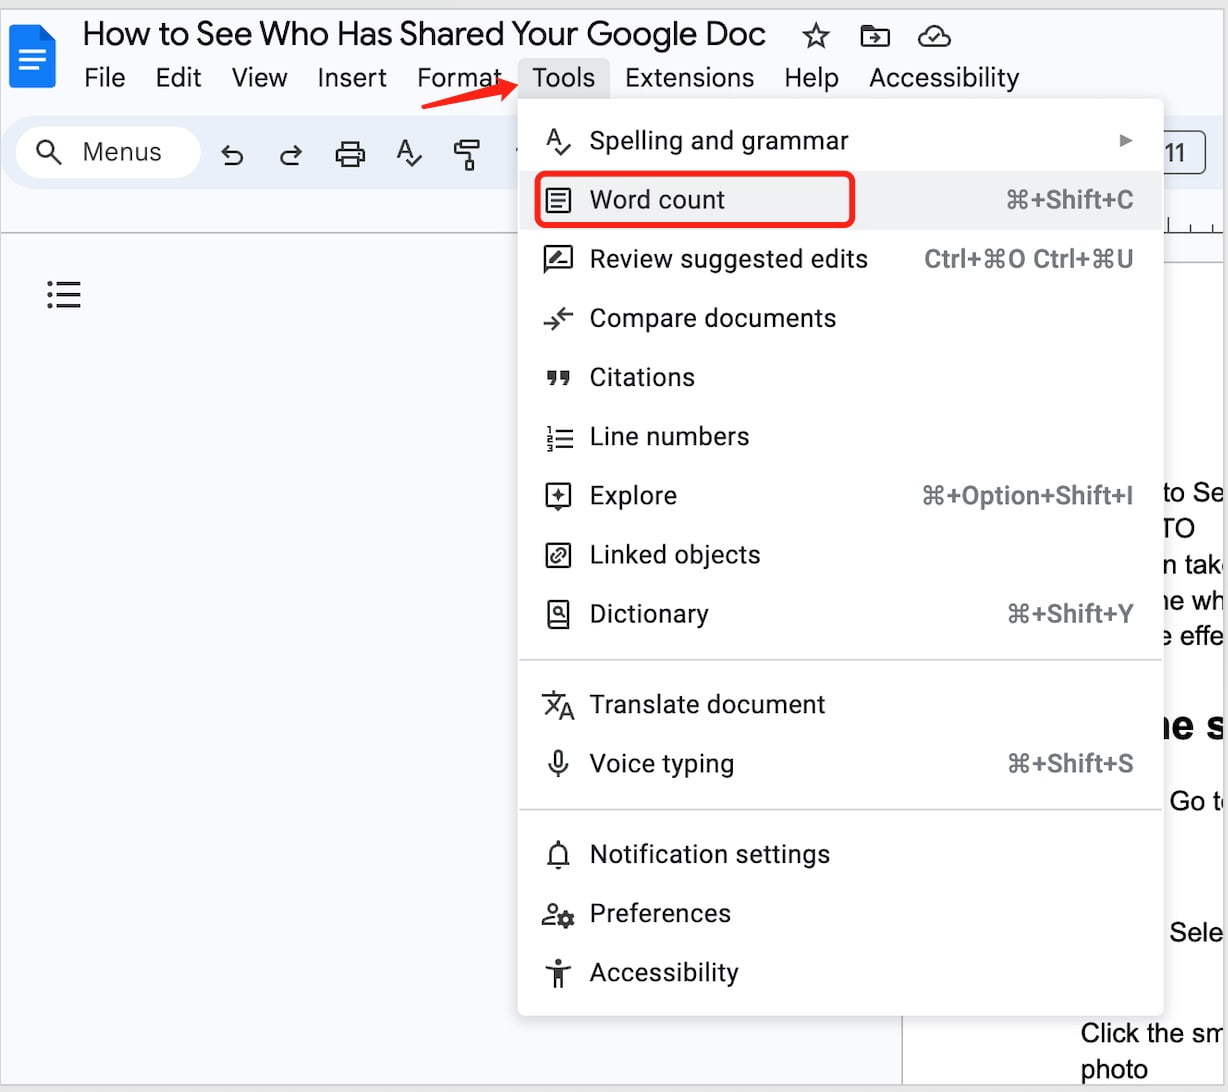This screenshot has height=1092, width=1228.
Task: Click the Preferences person-gear icon
Action: click(557, 914)
